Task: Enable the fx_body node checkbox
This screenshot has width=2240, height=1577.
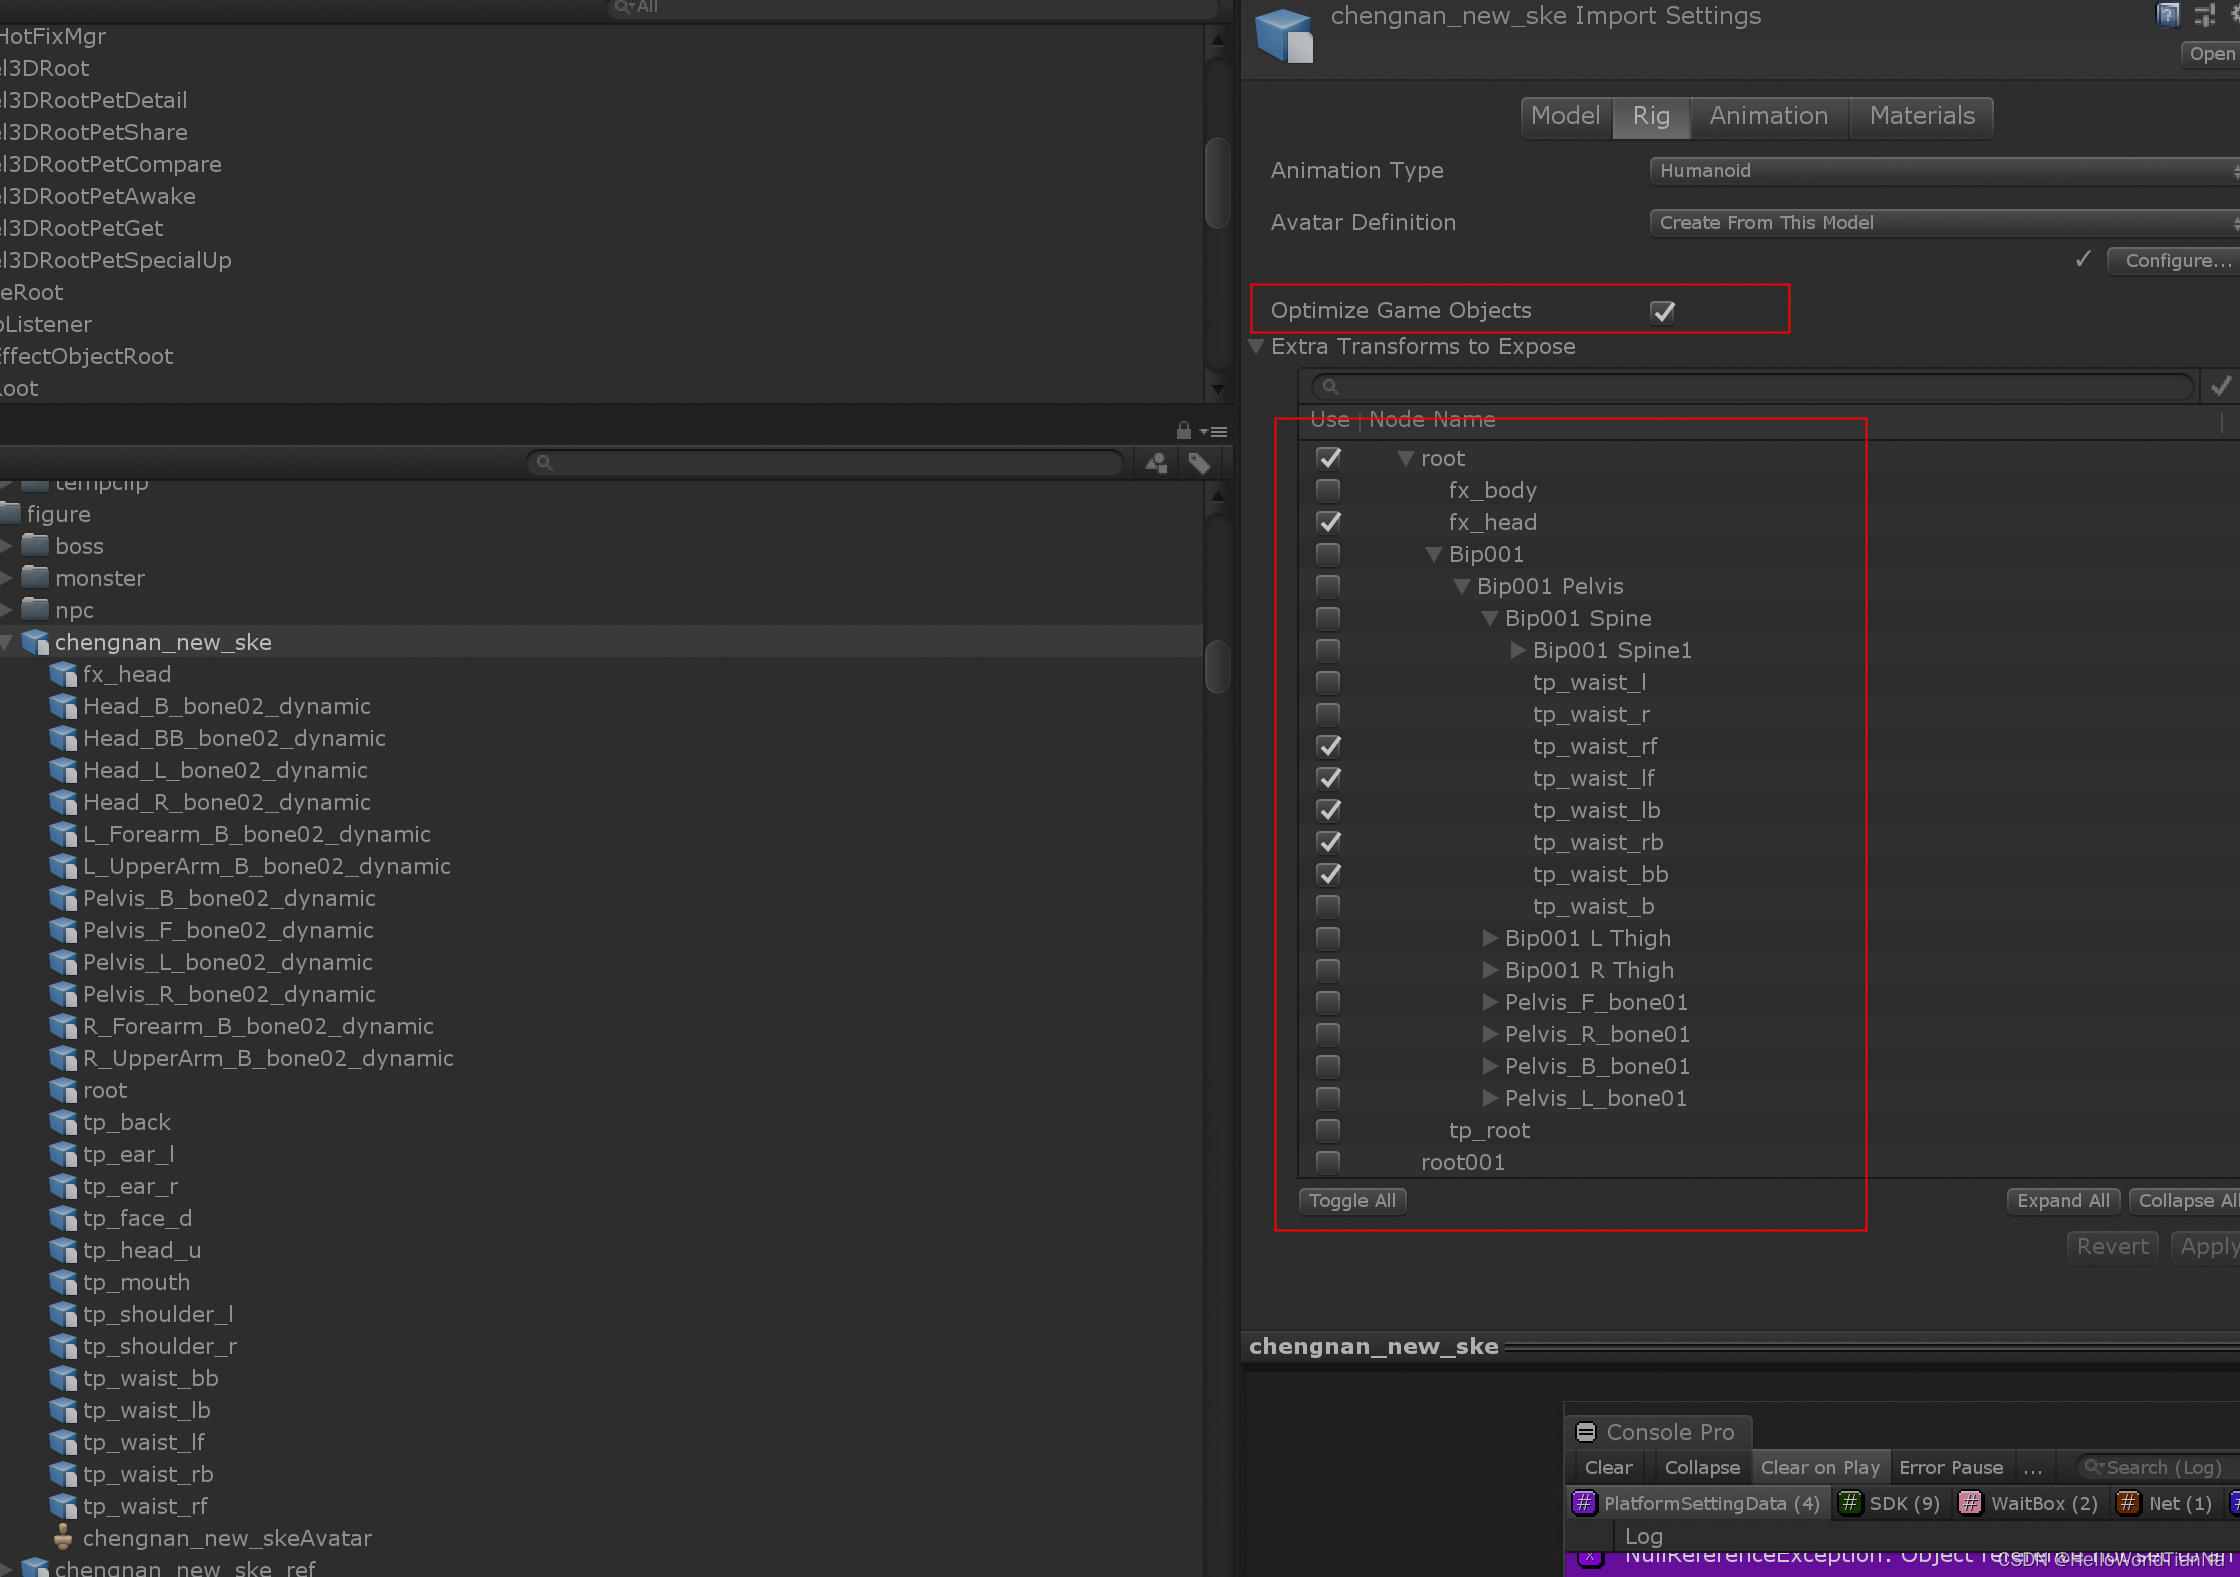Action: pos(1328,490)
